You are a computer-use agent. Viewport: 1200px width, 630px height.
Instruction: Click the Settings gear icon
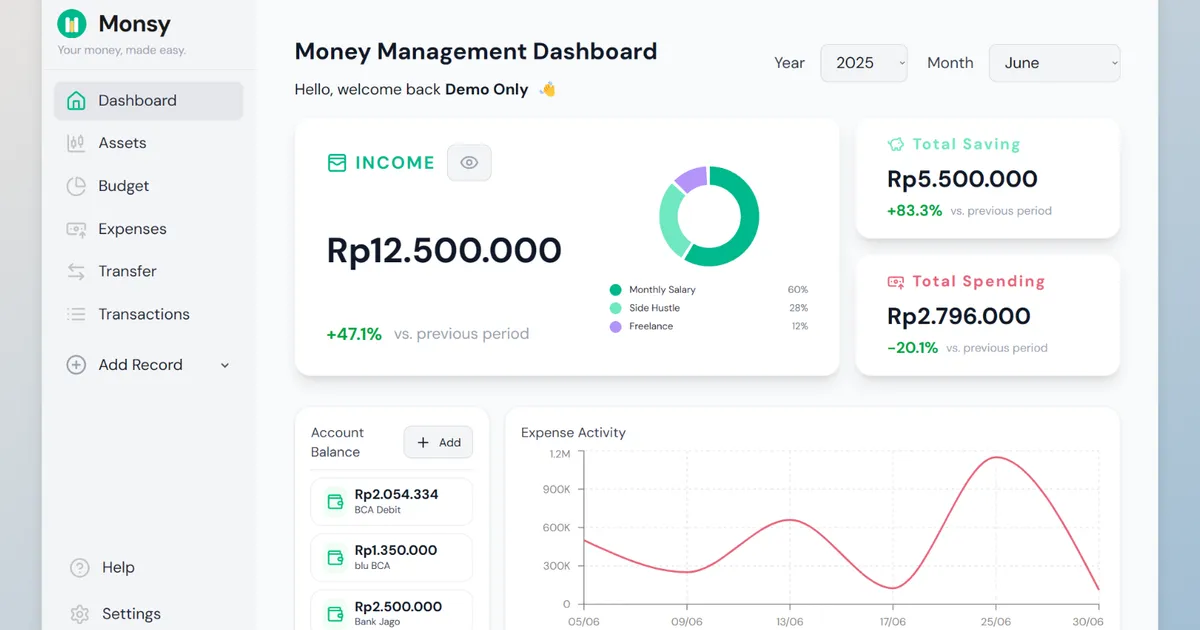[x=80, y=614]
